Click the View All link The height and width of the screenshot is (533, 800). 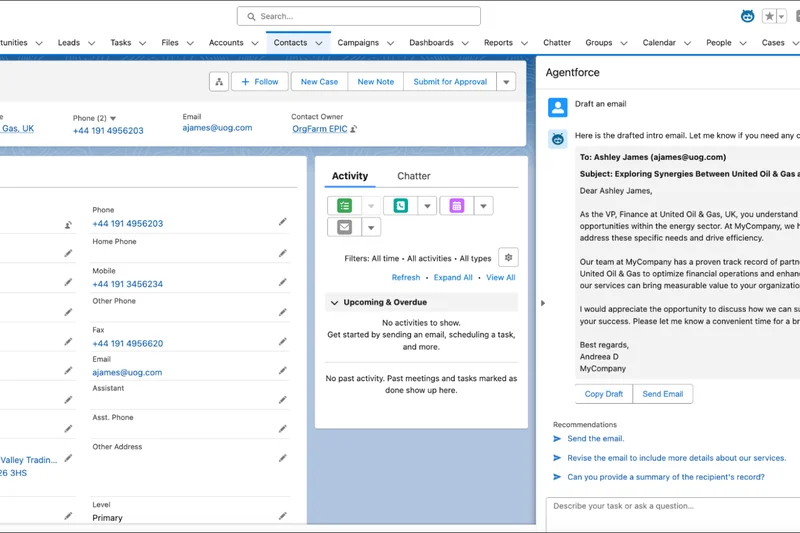tap(501, 277)
